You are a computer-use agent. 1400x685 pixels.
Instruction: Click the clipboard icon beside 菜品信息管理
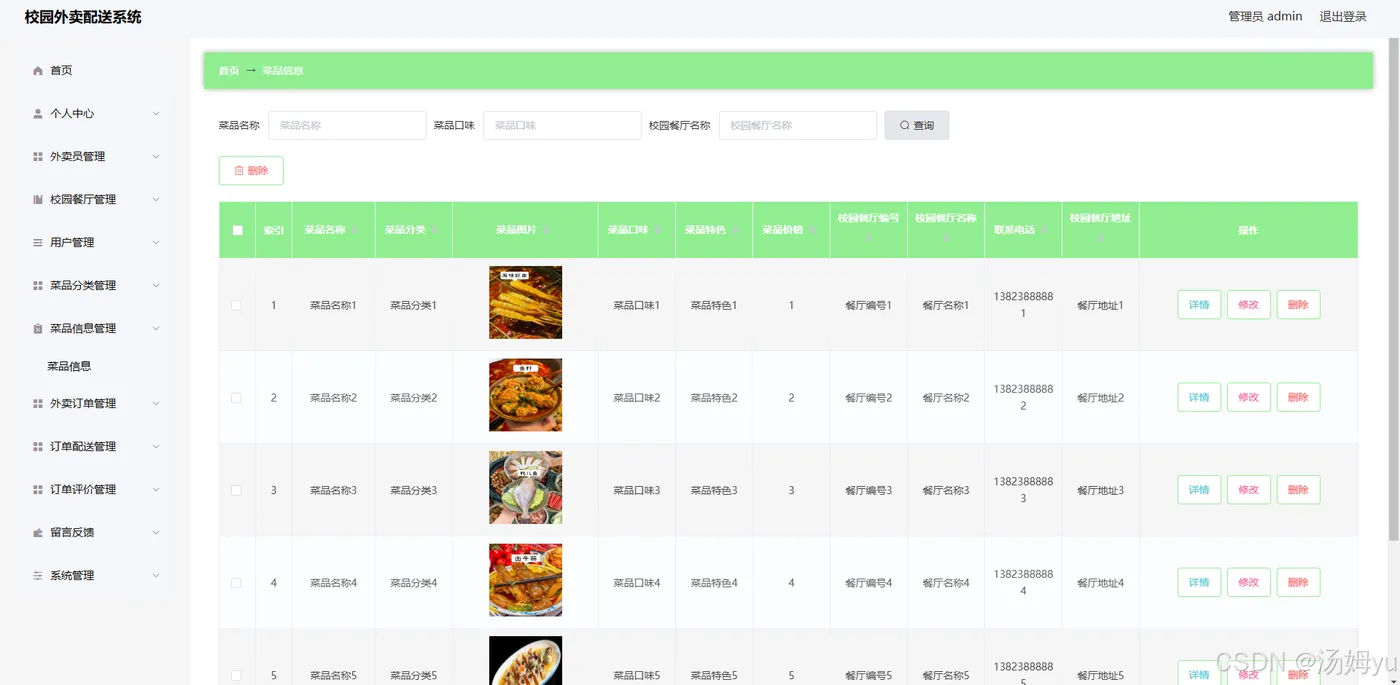(38, 329)
